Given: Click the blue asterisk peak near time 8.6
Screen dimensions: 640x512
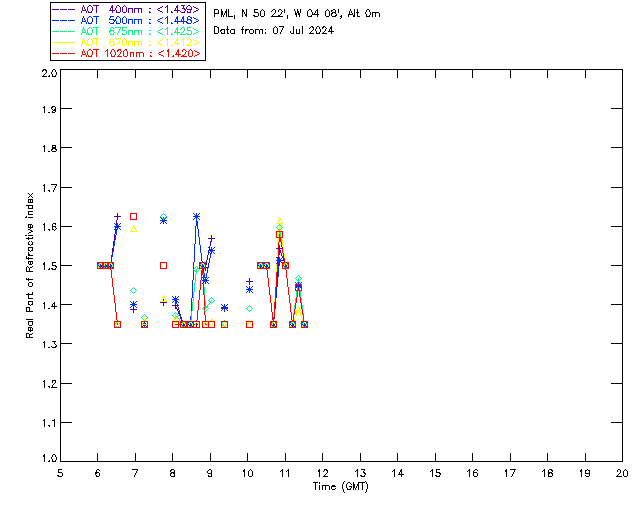Looking at the screenshot, I should pos(196,217).
